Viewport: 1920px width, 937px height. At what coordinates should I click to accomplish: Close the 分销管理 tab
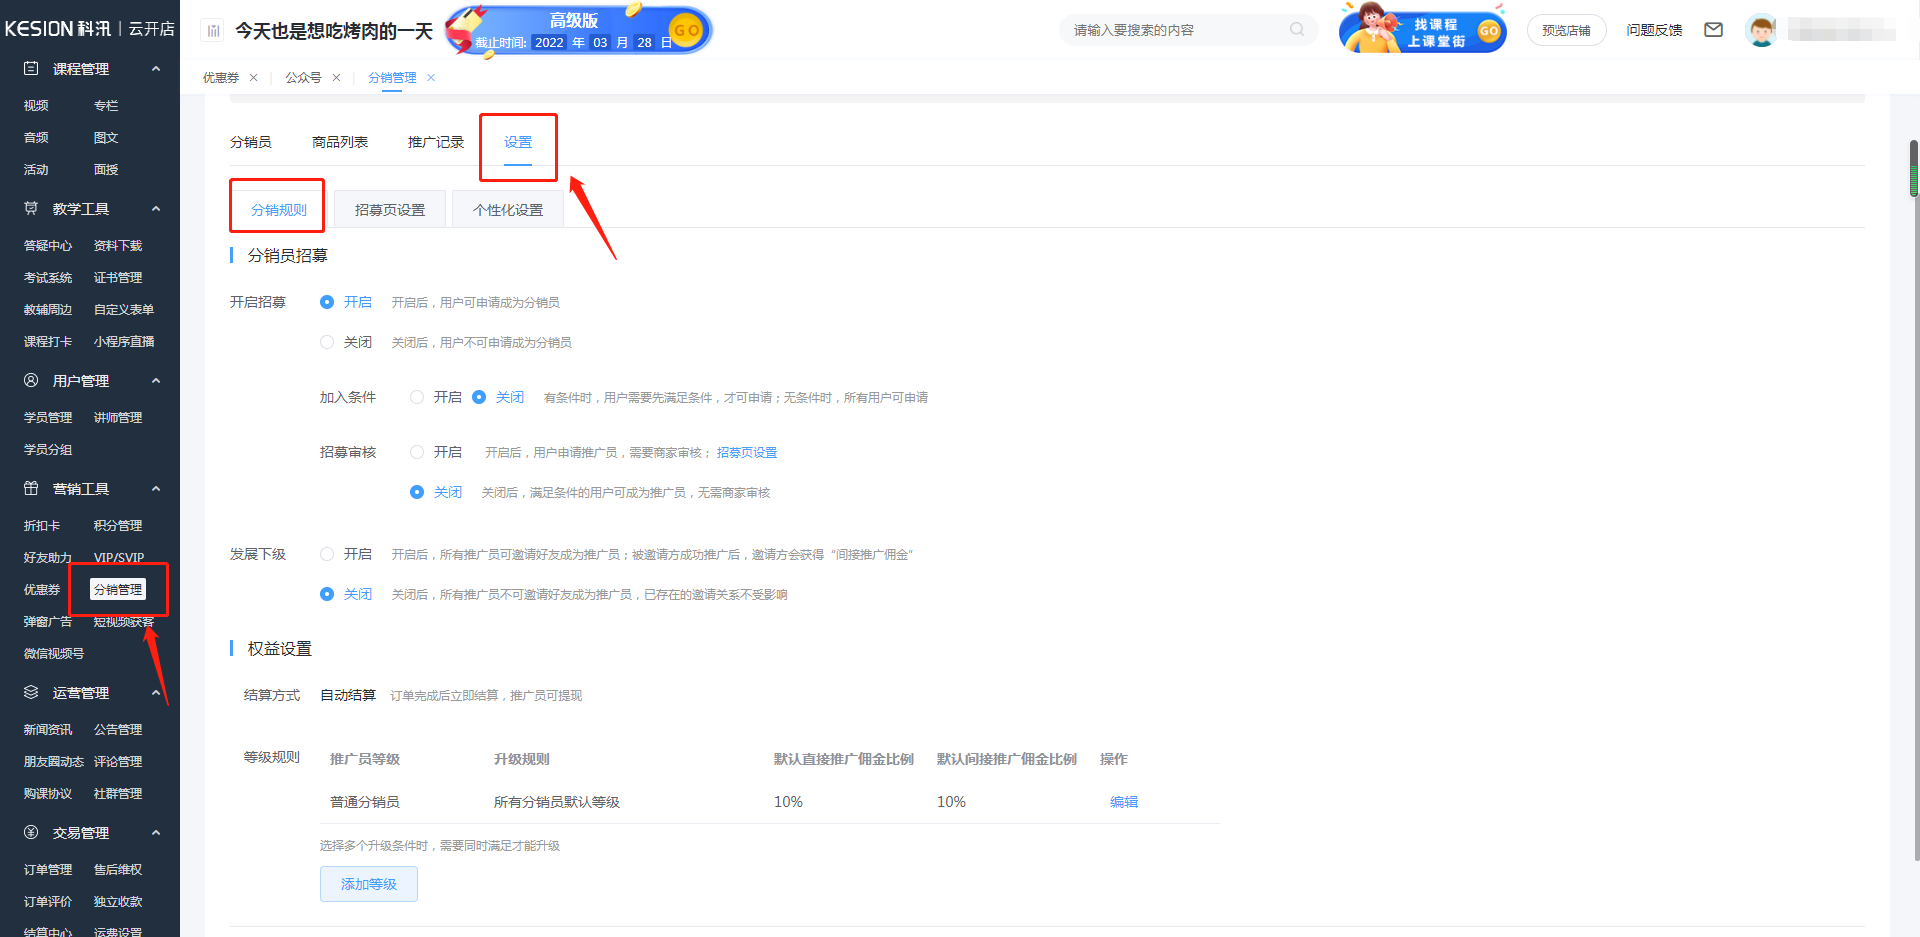tap(431, 78)
